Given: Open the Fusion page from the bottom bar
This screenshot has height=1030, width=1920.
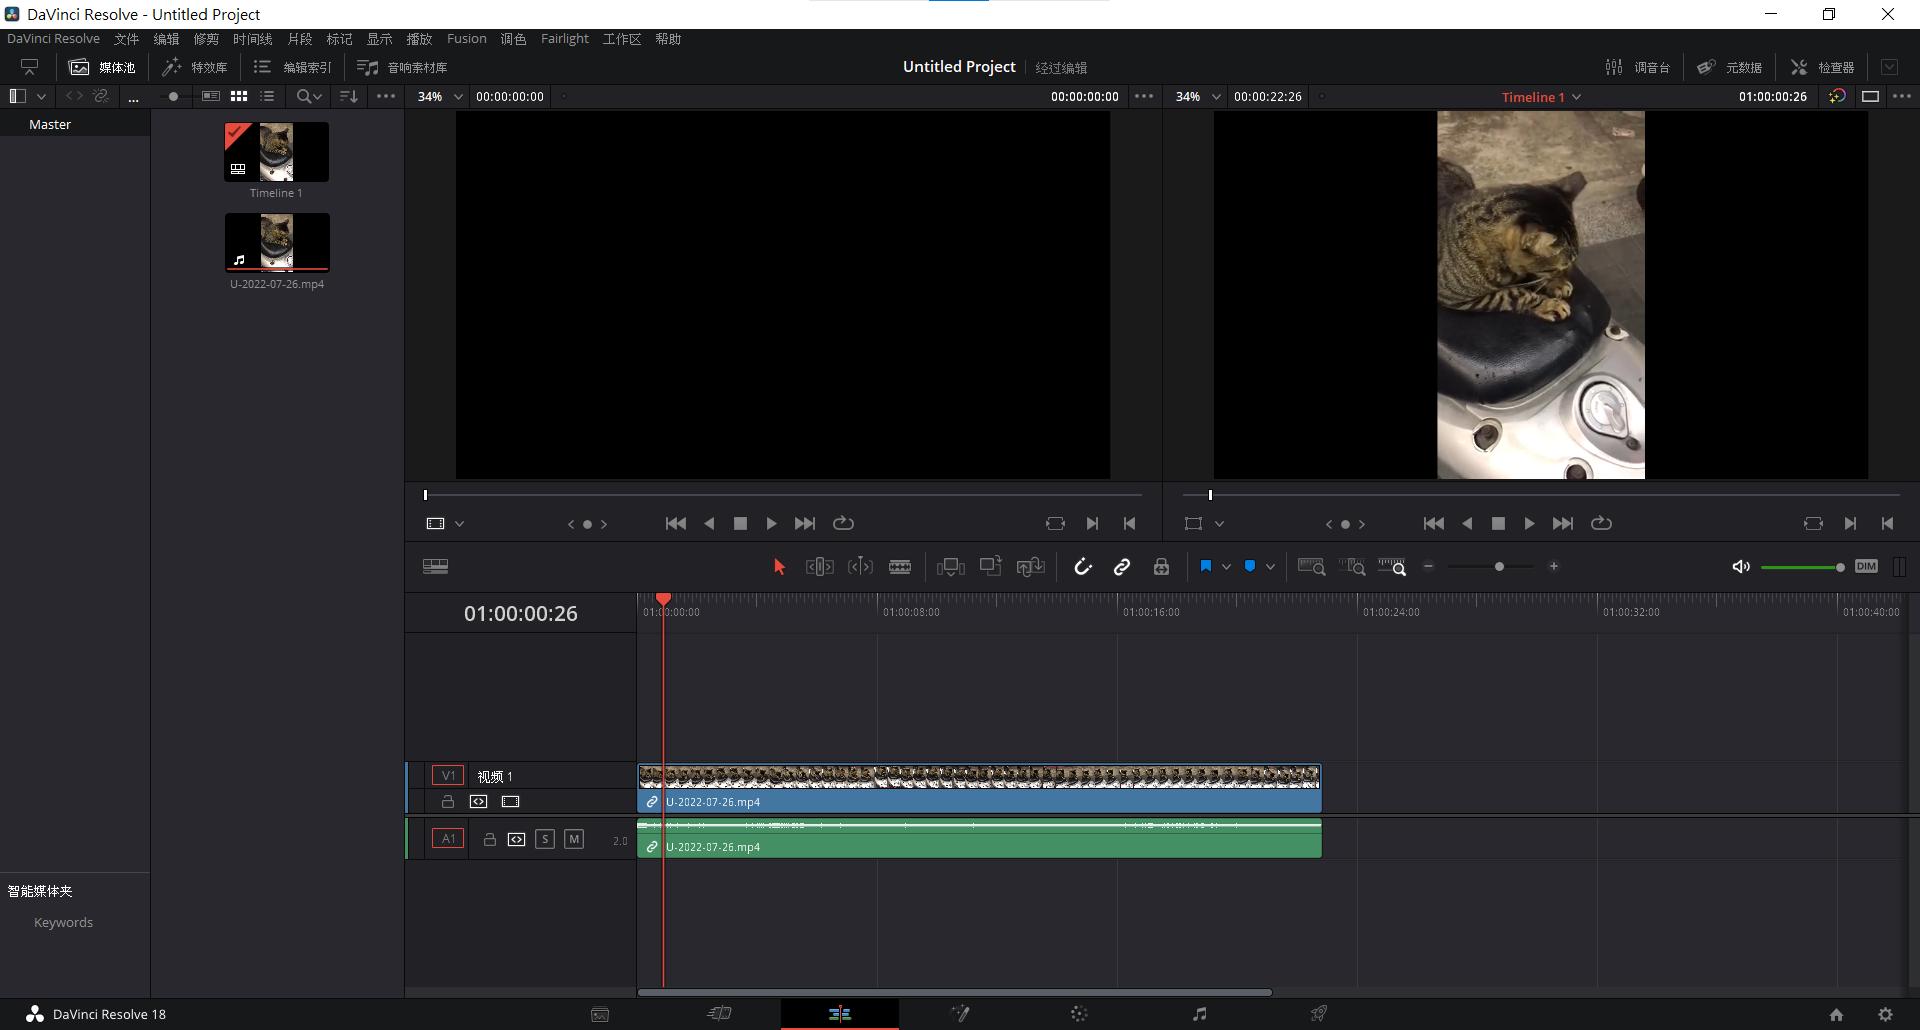Looking at the screenshot, I should [x=960, y=1013].
